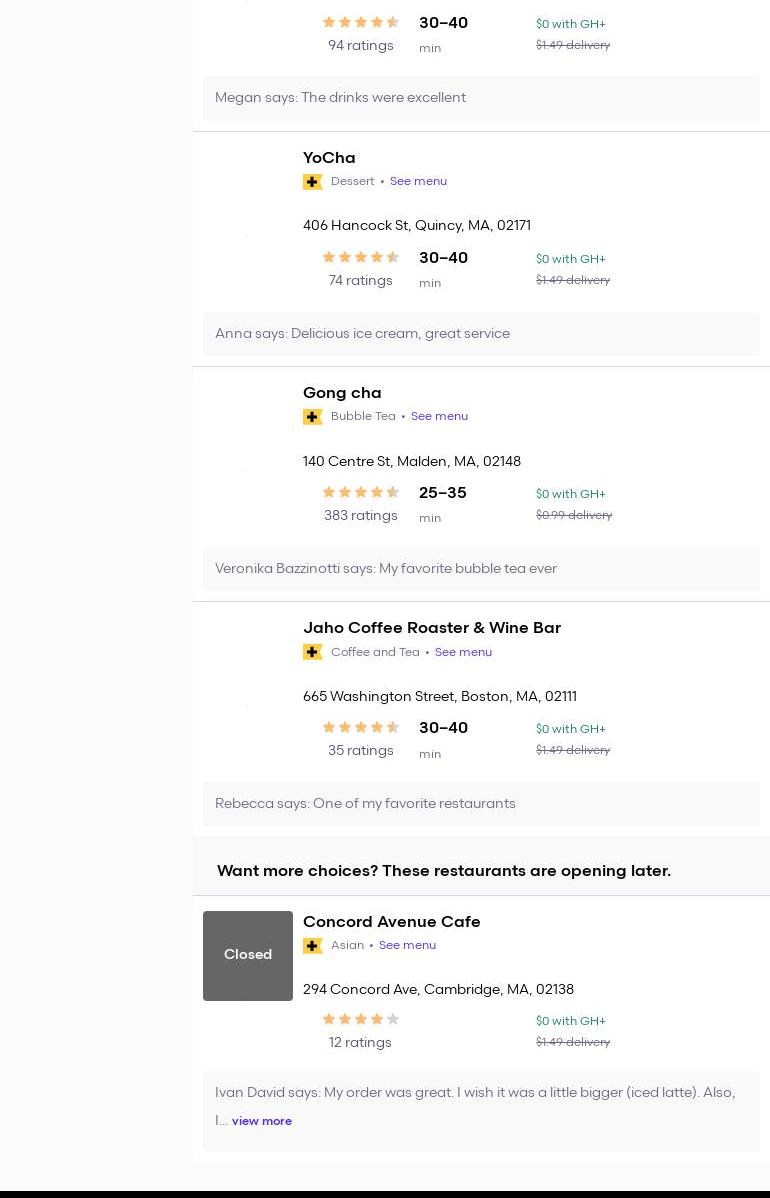
Task: View menu for Jaho Coffee Roaster & Wine Bar
Action: pyautogui.click(x=463, y=652)
